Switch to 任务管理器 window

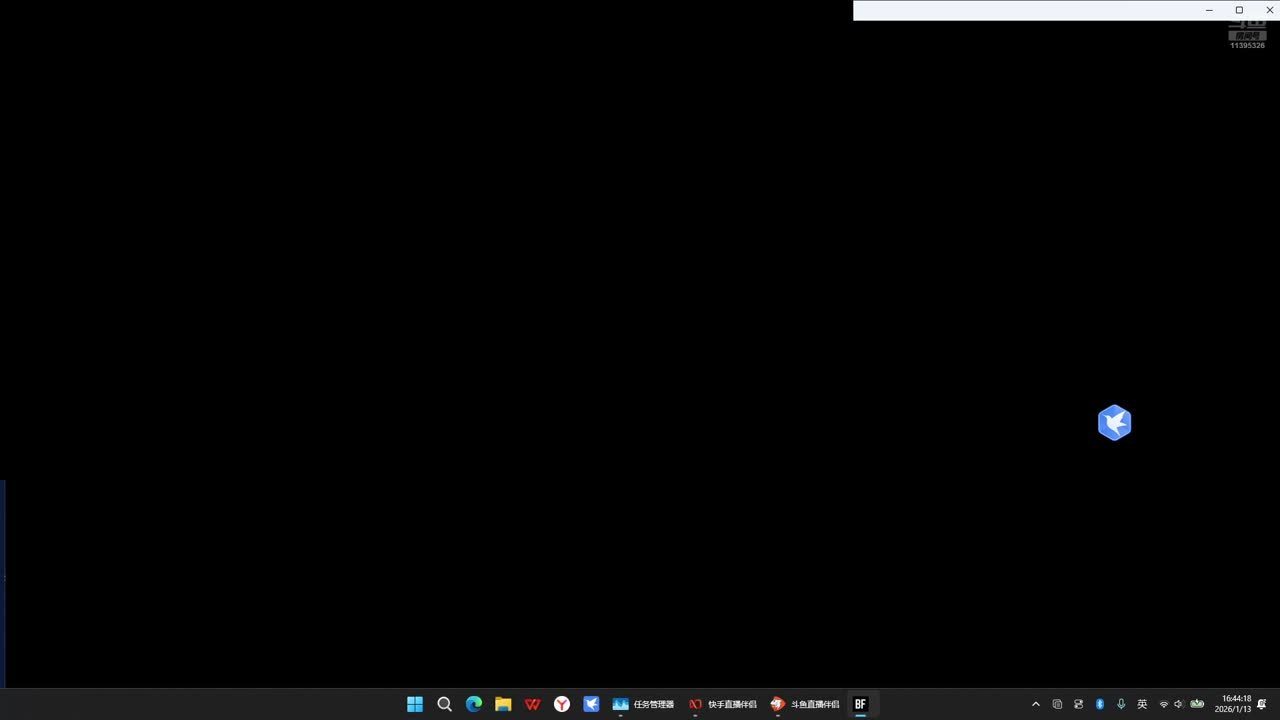tap(643, 704)
